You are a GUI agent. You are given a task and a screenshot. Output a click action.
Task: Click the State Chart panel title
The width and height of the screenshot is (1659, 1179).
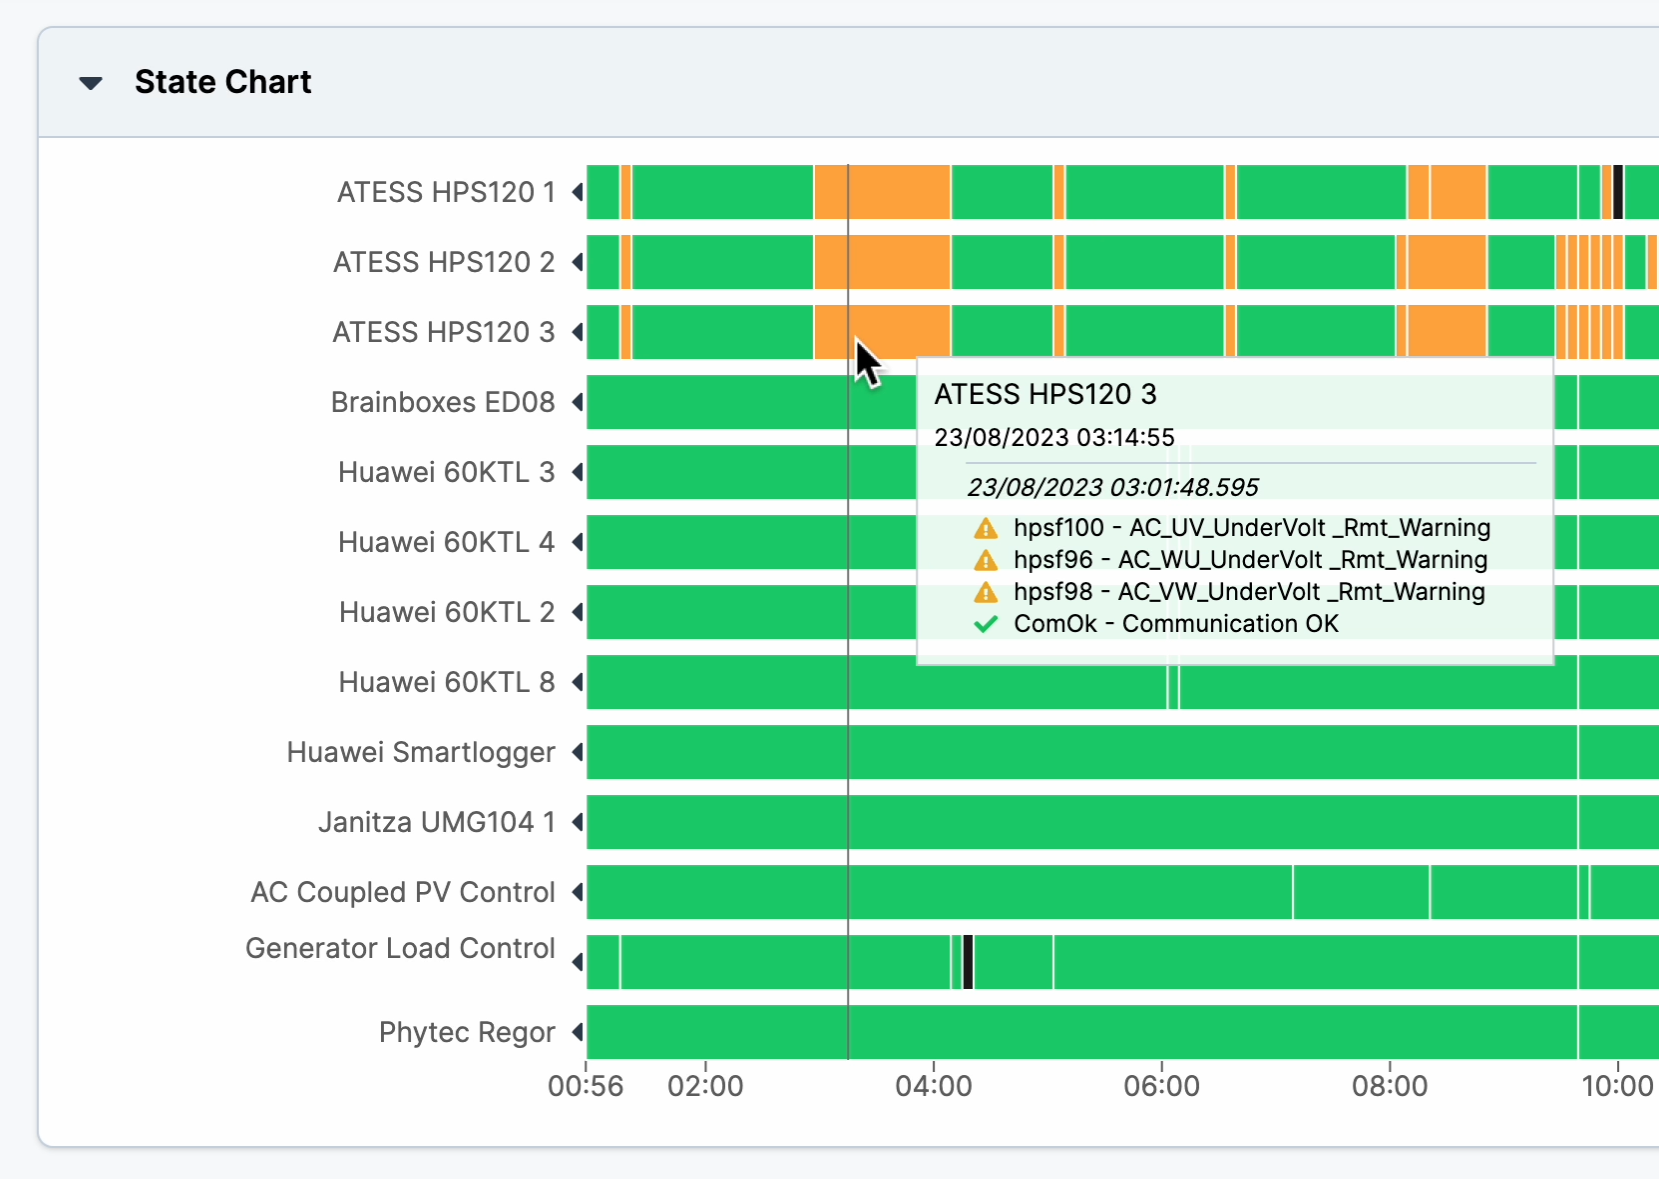pos(223,82)
